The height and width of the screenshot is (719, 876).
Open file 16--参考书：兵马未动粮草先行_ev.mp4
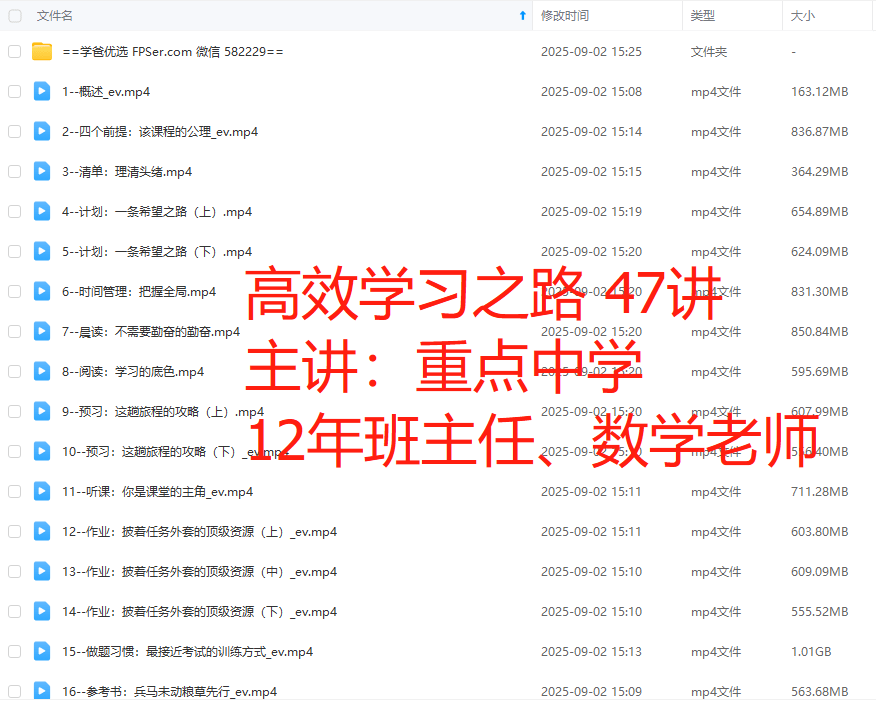(169, 692)
